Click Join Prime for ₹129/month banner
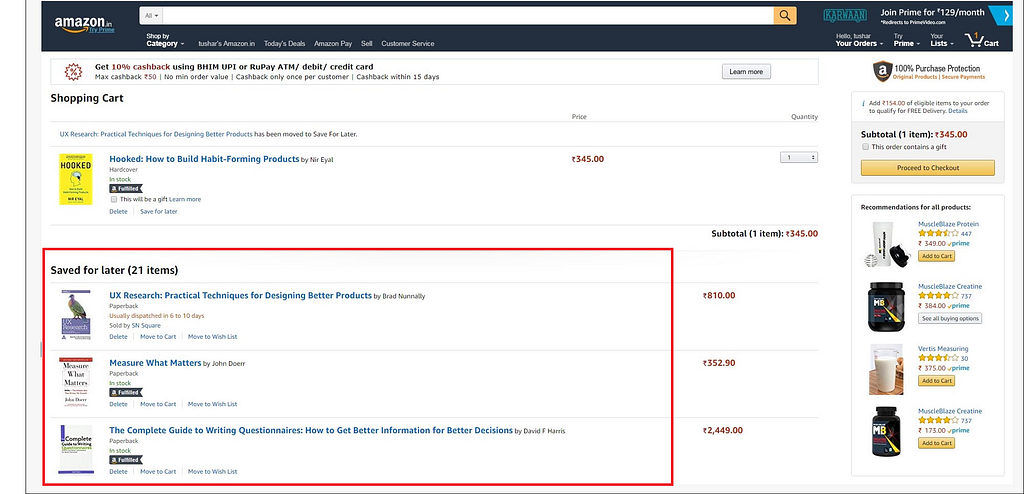 pos(932,15)
